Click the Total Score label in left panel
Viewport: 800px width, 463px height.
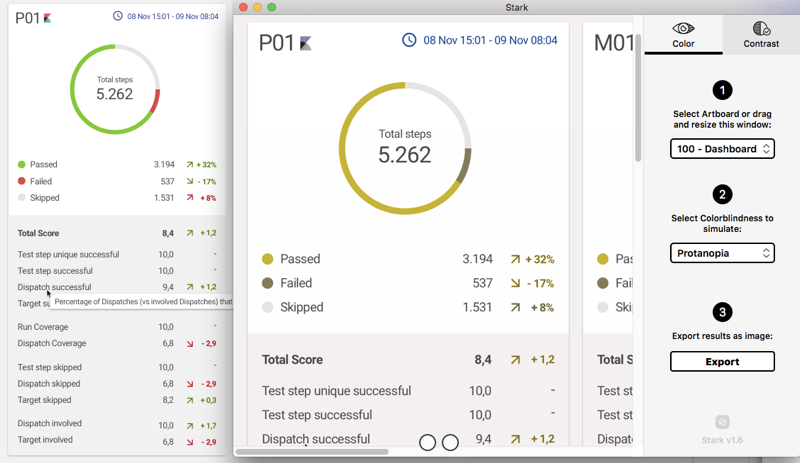38,233
